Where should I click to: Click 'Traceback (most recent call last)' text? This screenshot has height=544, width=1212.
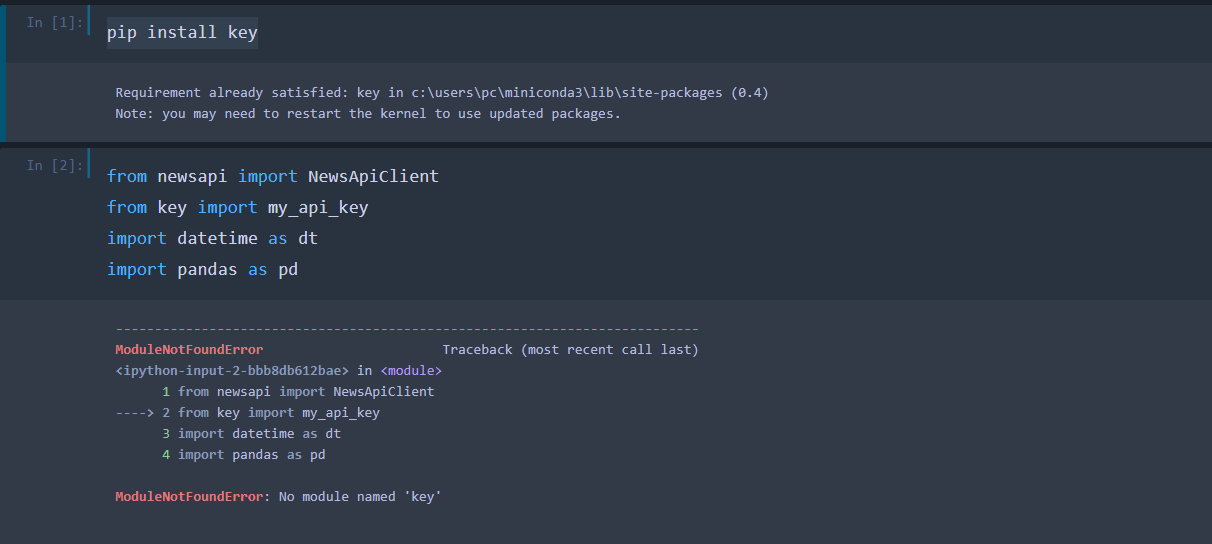coord(570,350)
